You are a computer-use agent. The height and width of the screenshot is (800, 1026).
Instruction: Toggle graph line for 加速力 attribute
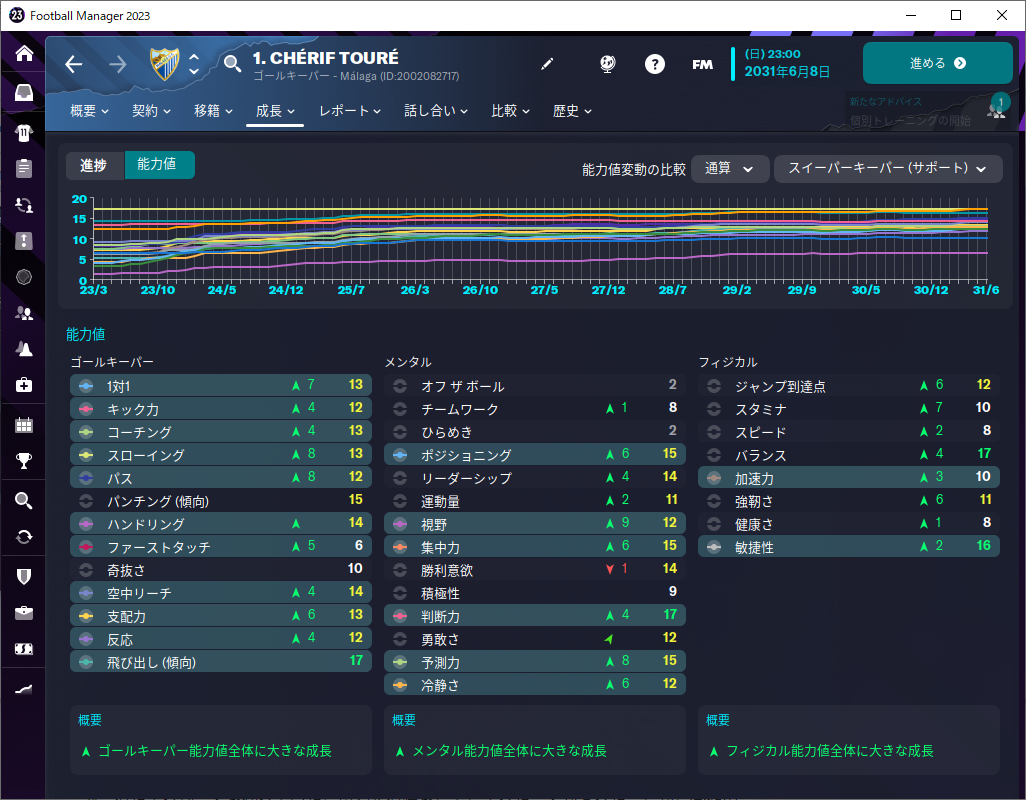(x=714, y=478)
